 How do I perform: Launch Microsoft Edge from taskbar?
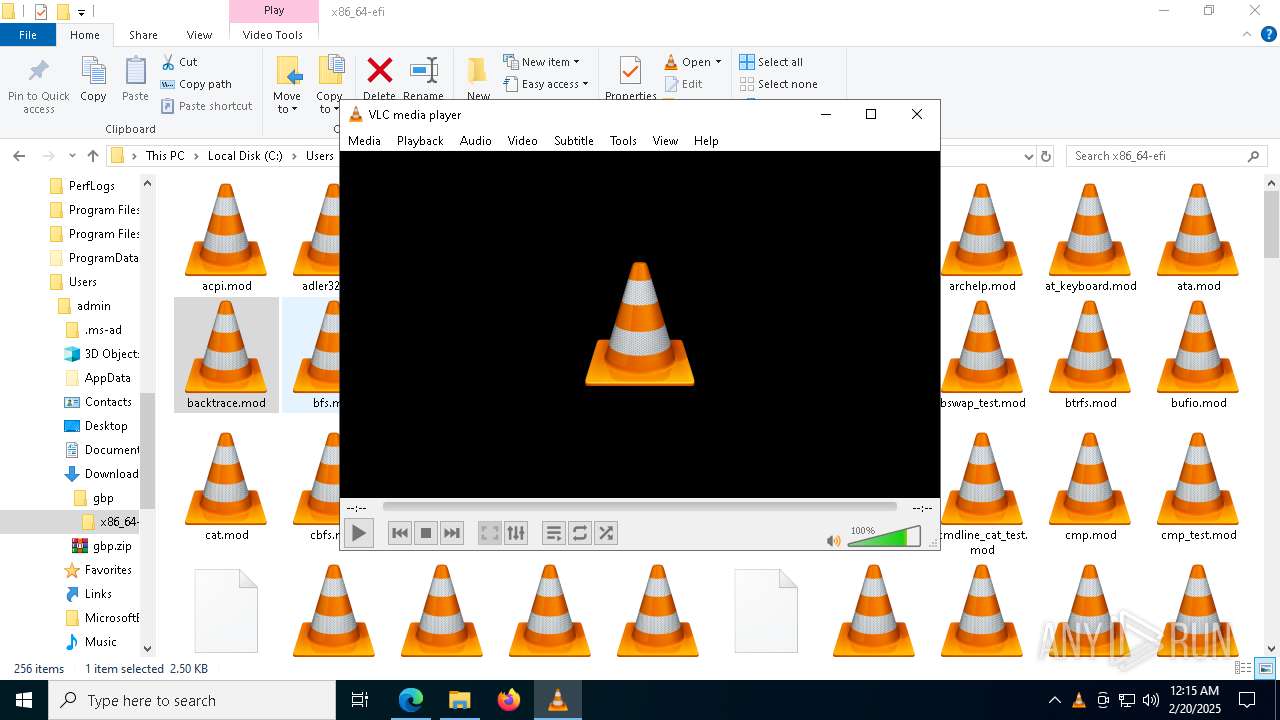click(411, 700)
